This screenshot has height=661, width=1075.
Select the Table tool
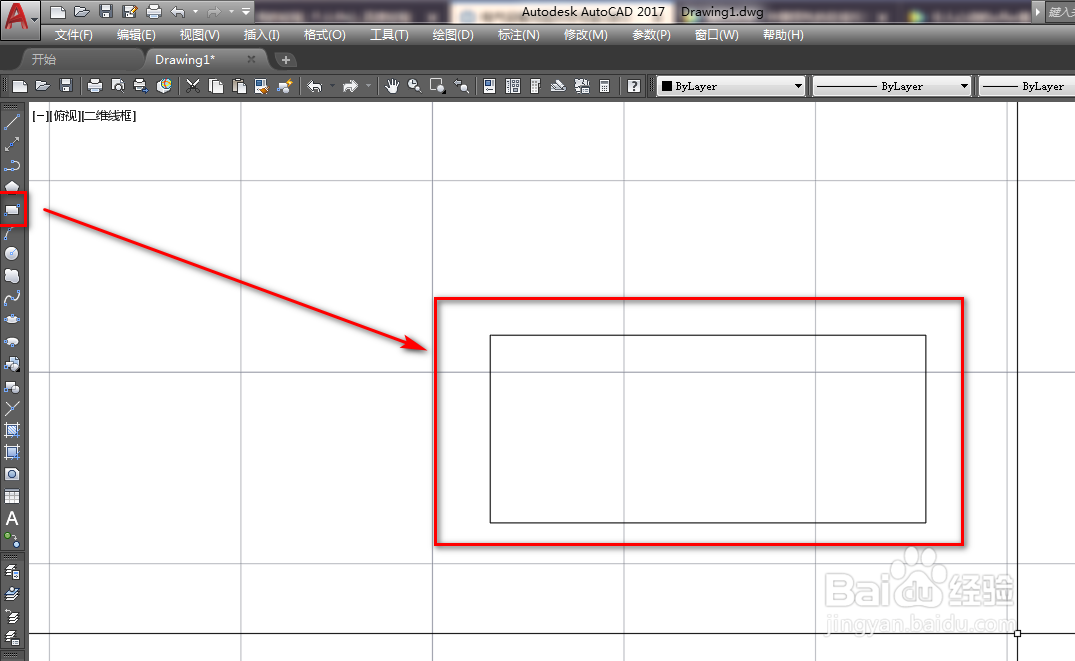pyautogui.click(x=12, y=496)
